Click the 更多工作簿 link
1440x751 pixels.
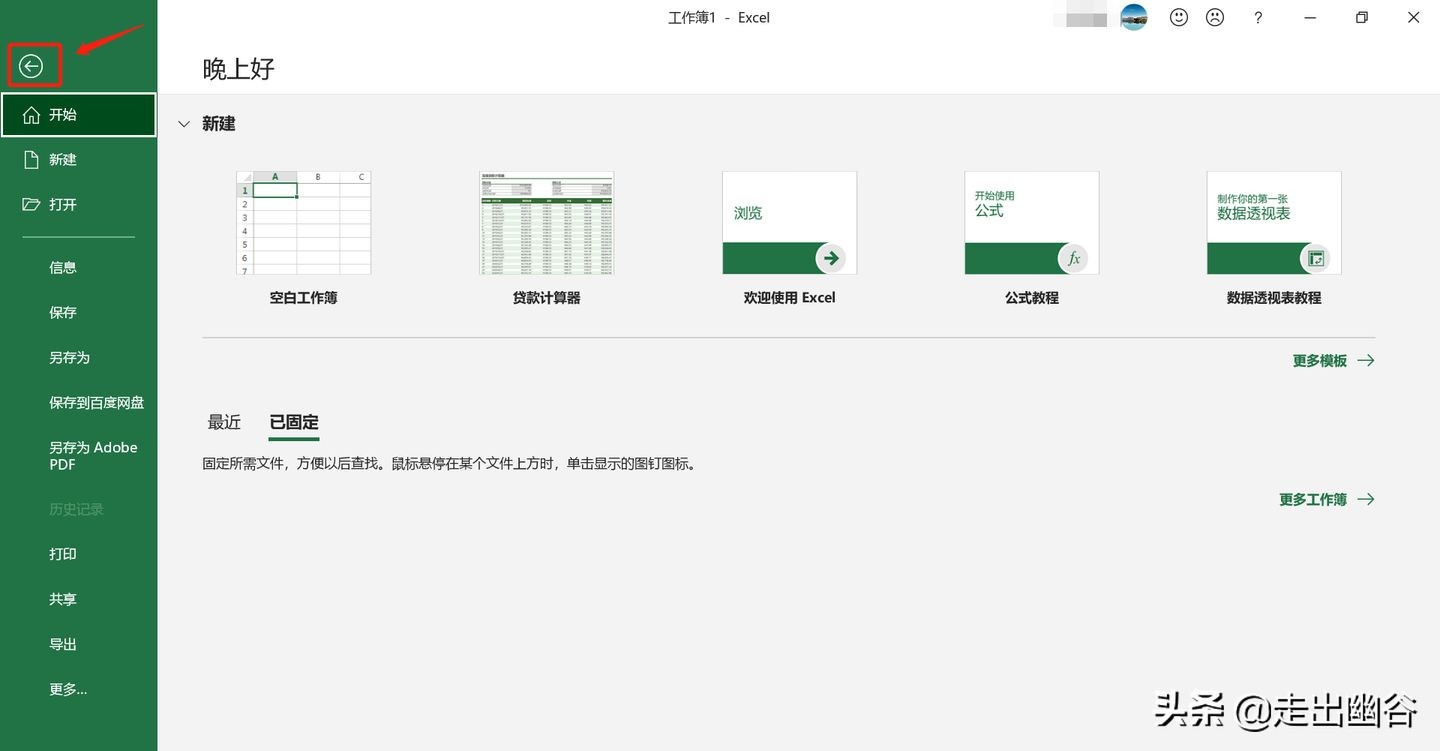tap(1326, 499)
